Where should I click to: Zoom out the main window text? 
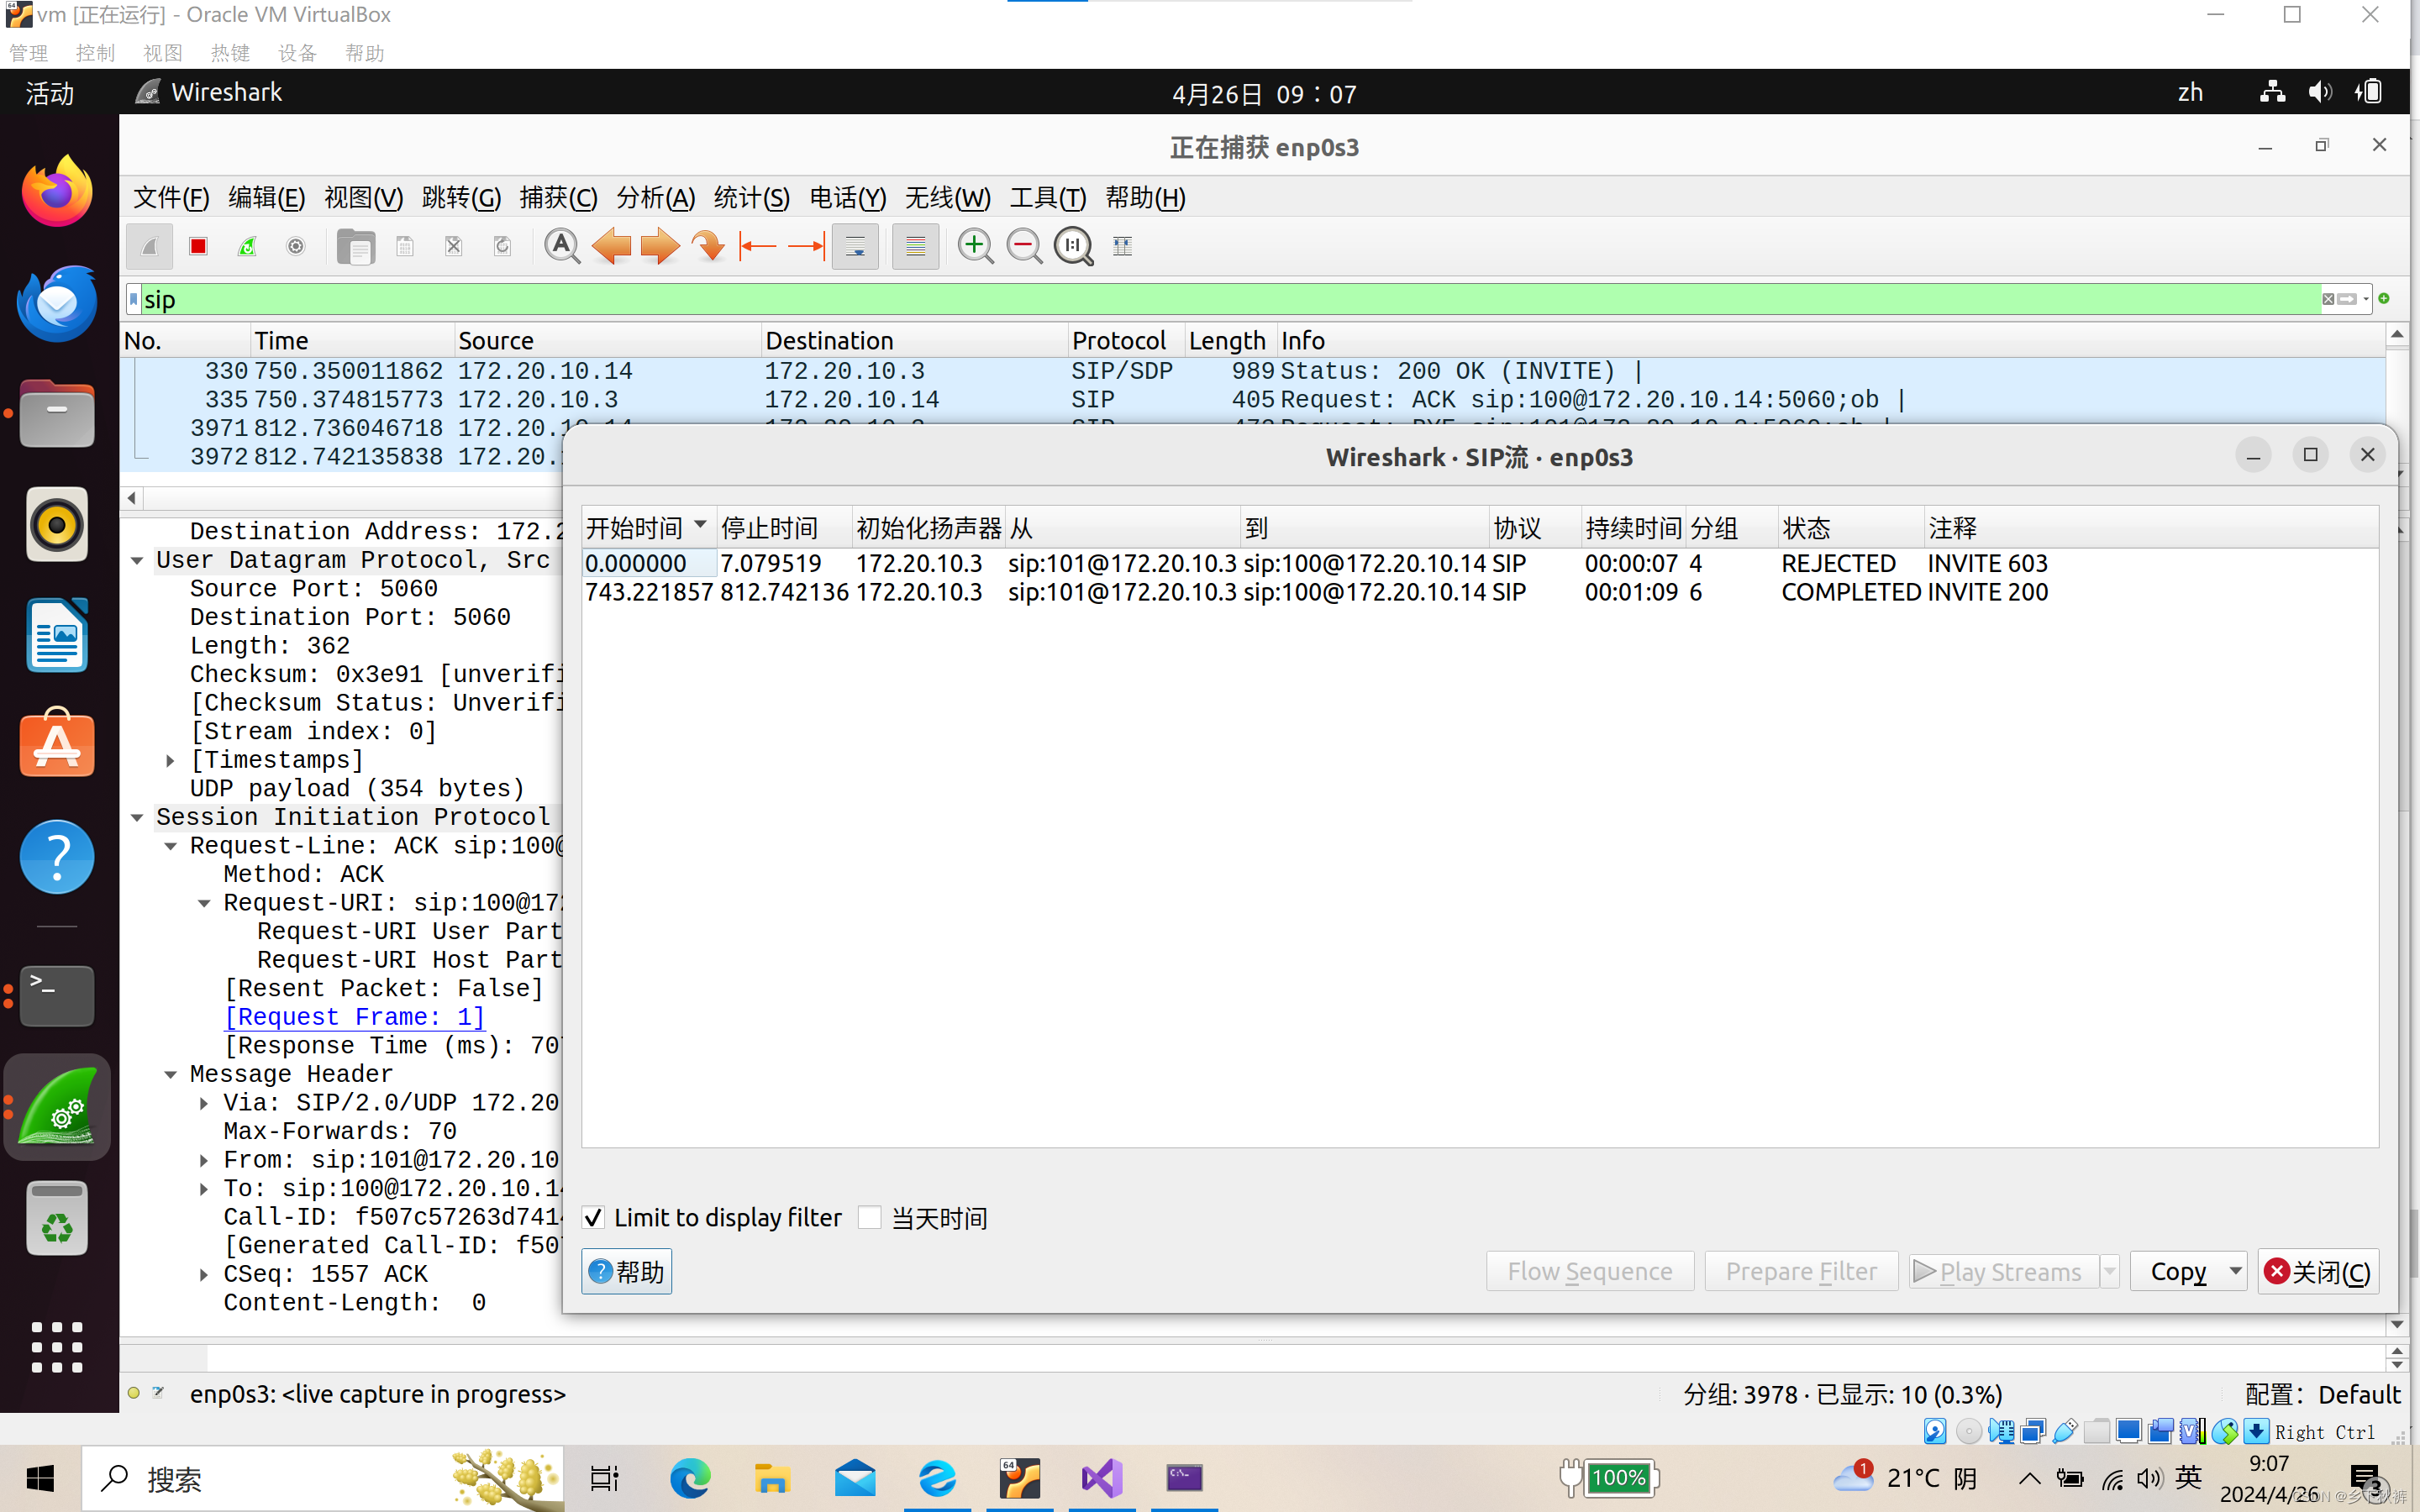pyautogui.click(x=1024, y=246)
